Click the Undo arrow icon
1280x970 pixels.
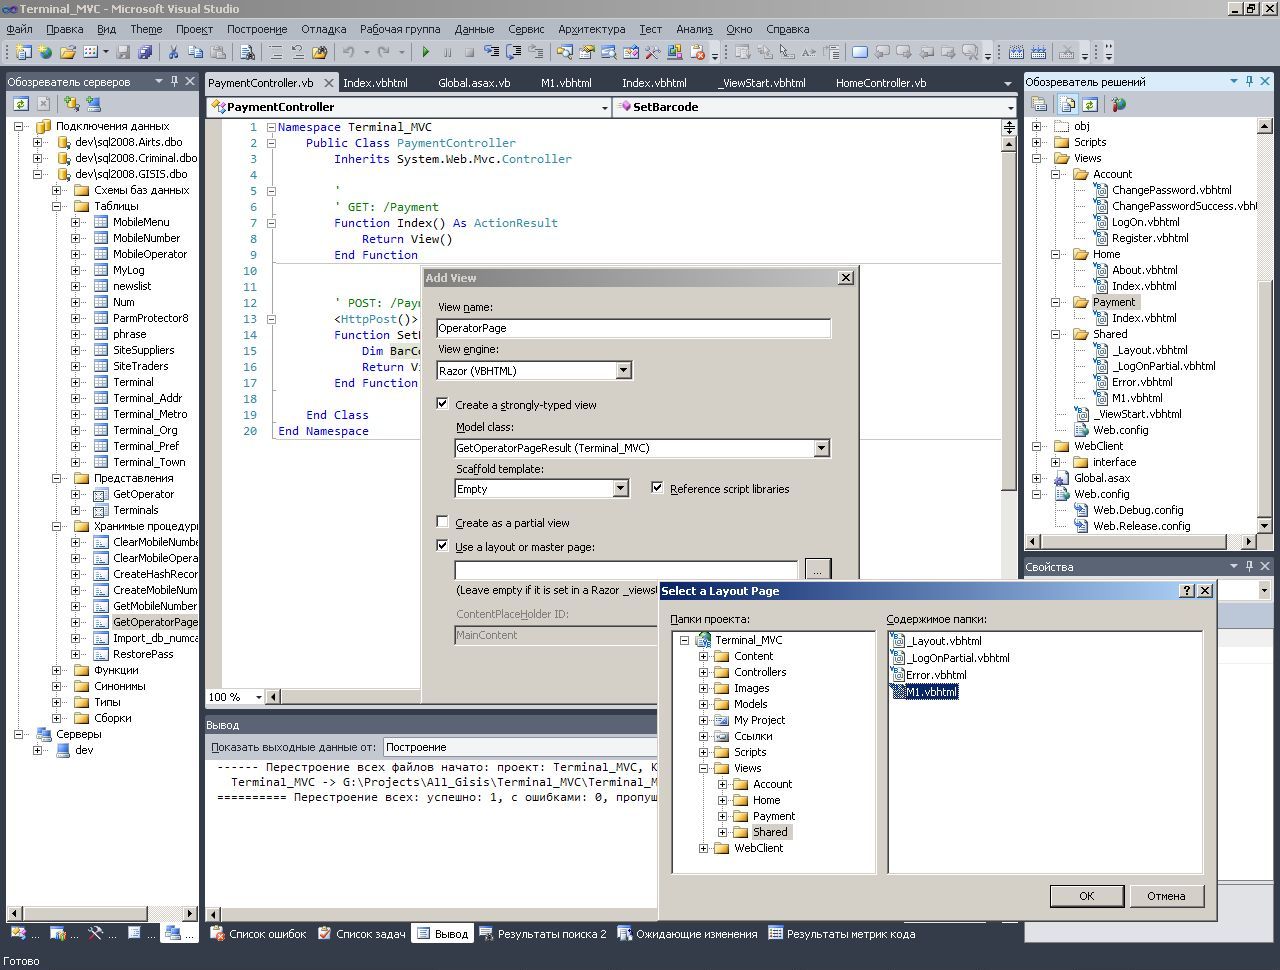[349, 52]
